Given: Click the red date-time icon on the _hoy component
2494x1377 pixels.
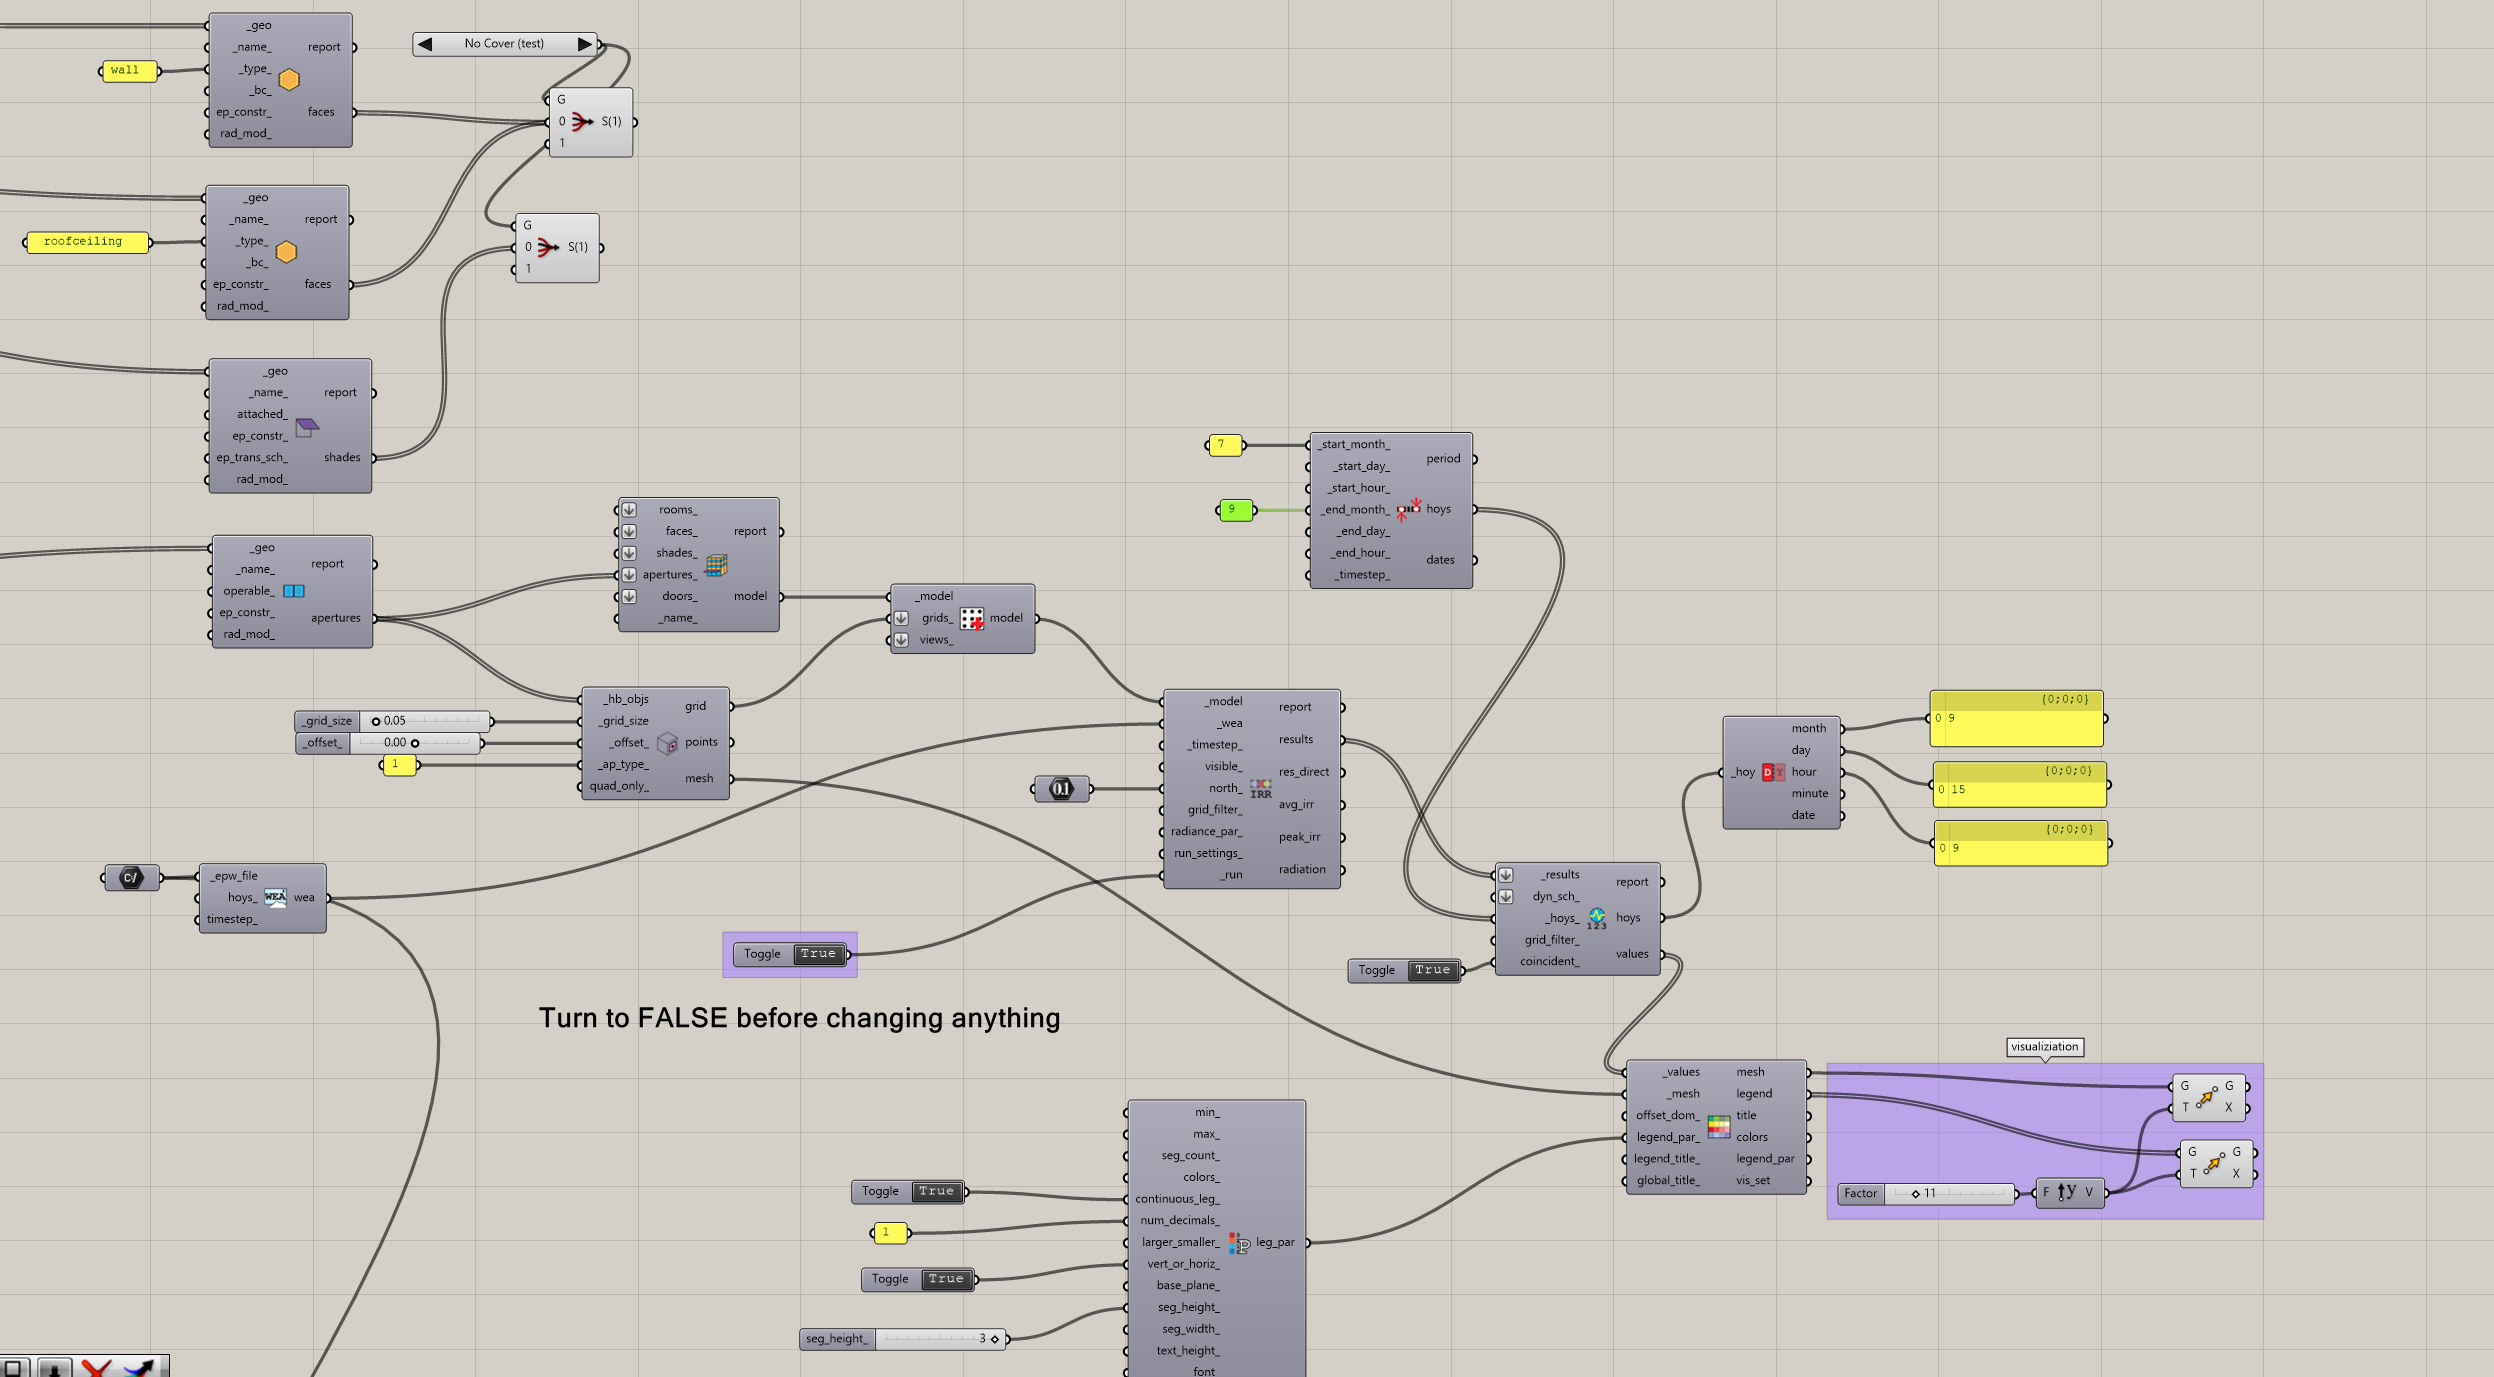Looking at the screenshot, I should click(1772, 772).
